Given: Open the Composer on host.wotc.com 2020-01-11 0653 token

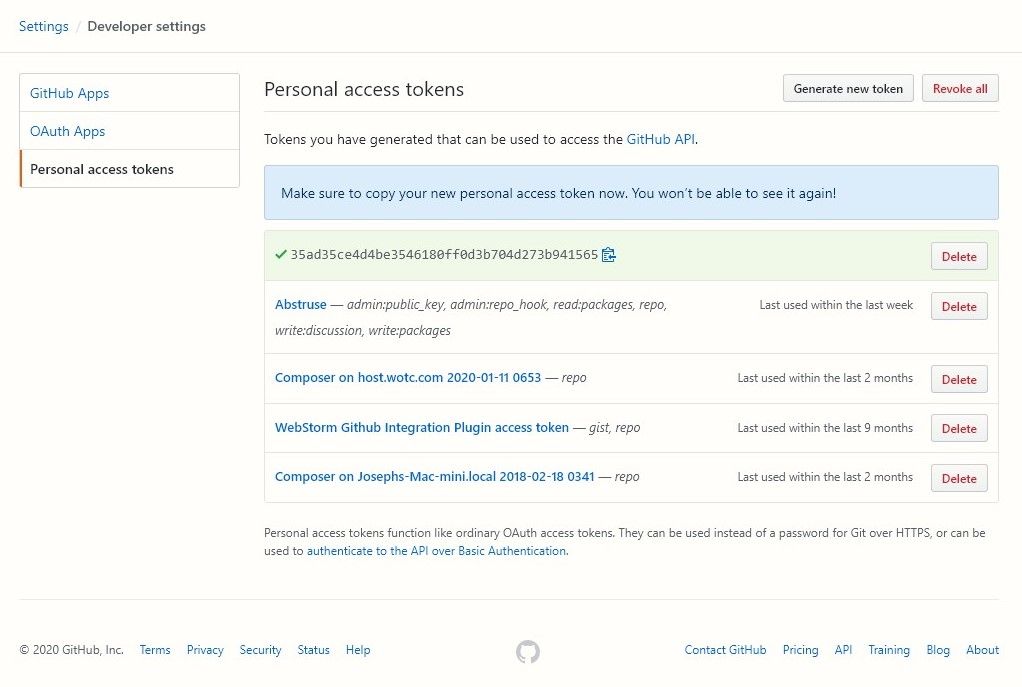Looking at the screenshot, I should (408, 377).
